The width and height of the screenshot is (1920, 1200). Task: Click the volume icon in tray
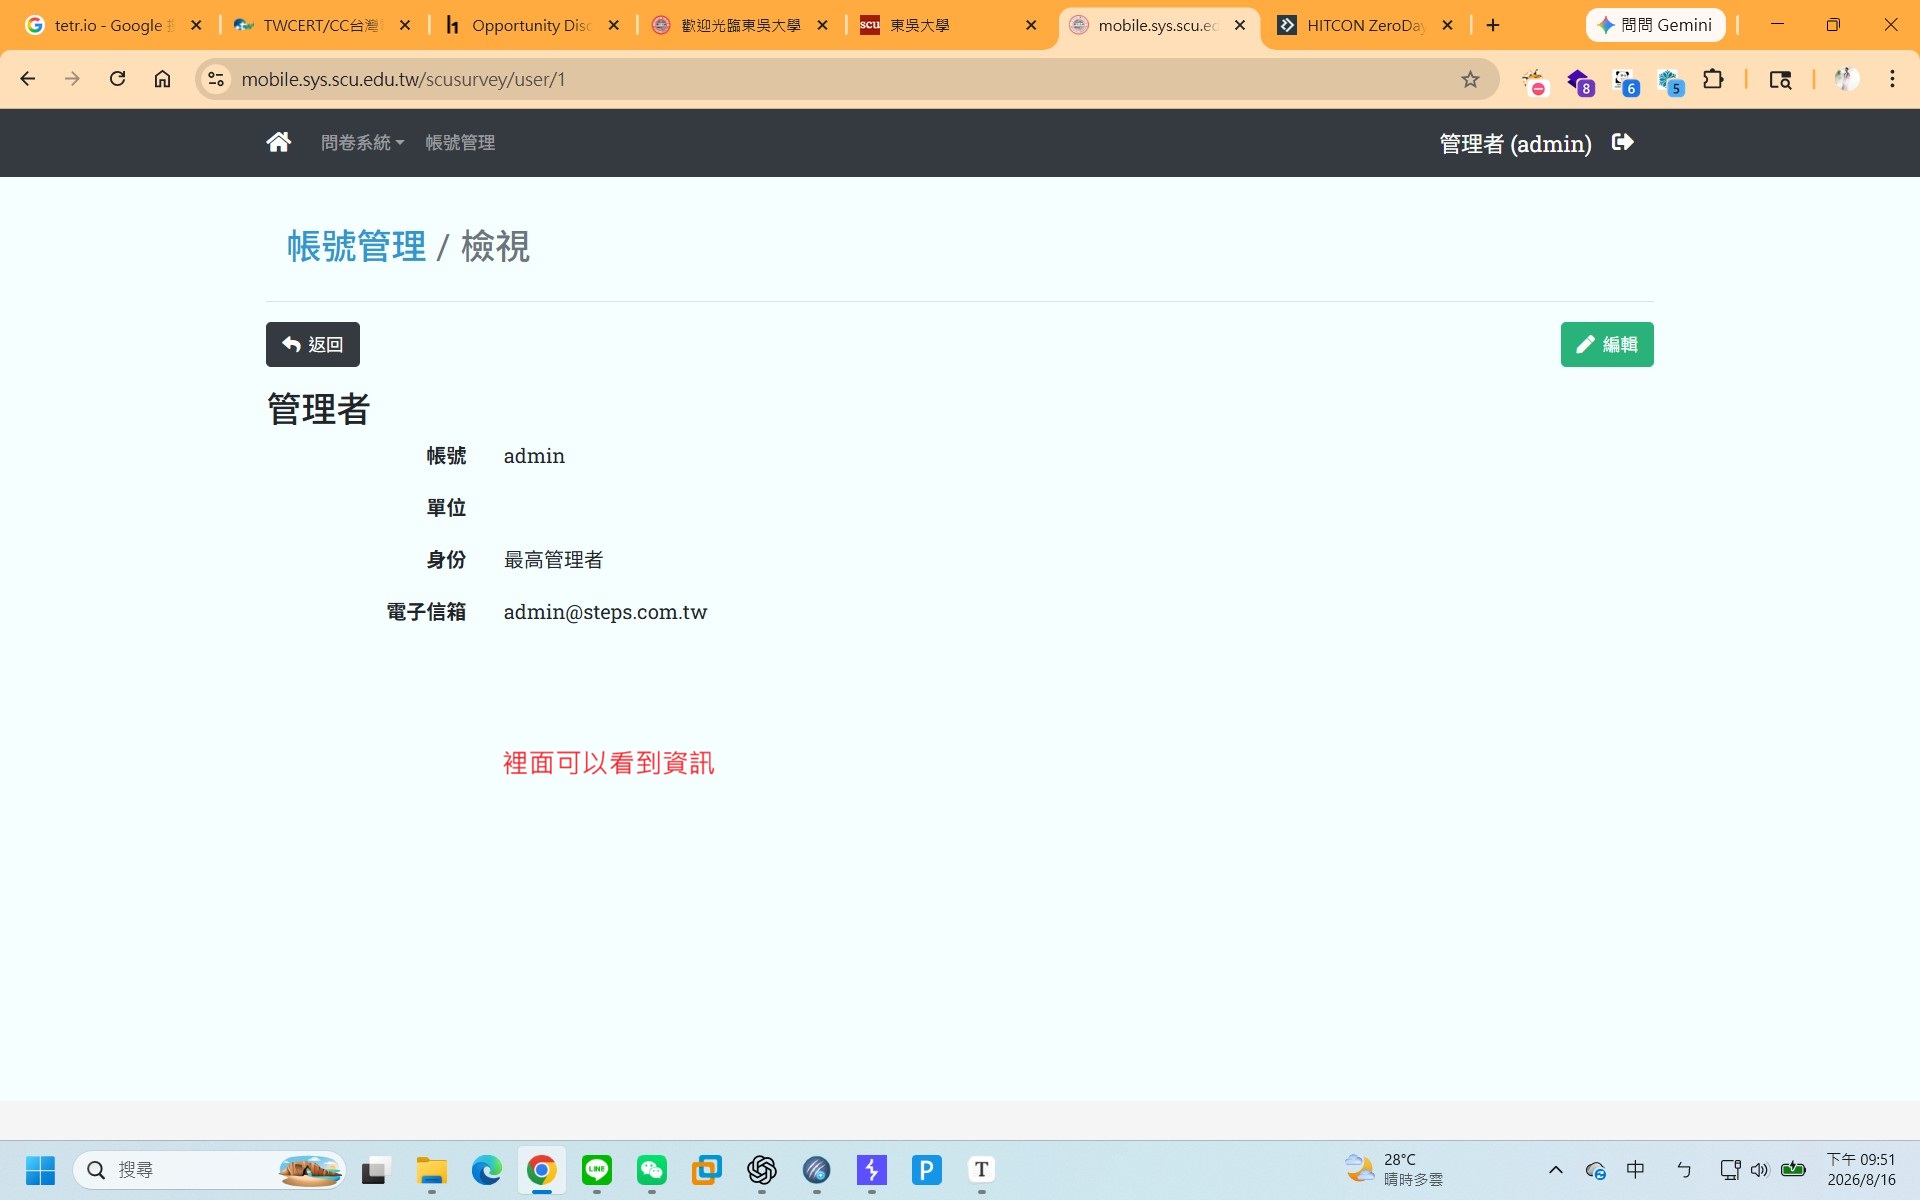[1760, 1169]
